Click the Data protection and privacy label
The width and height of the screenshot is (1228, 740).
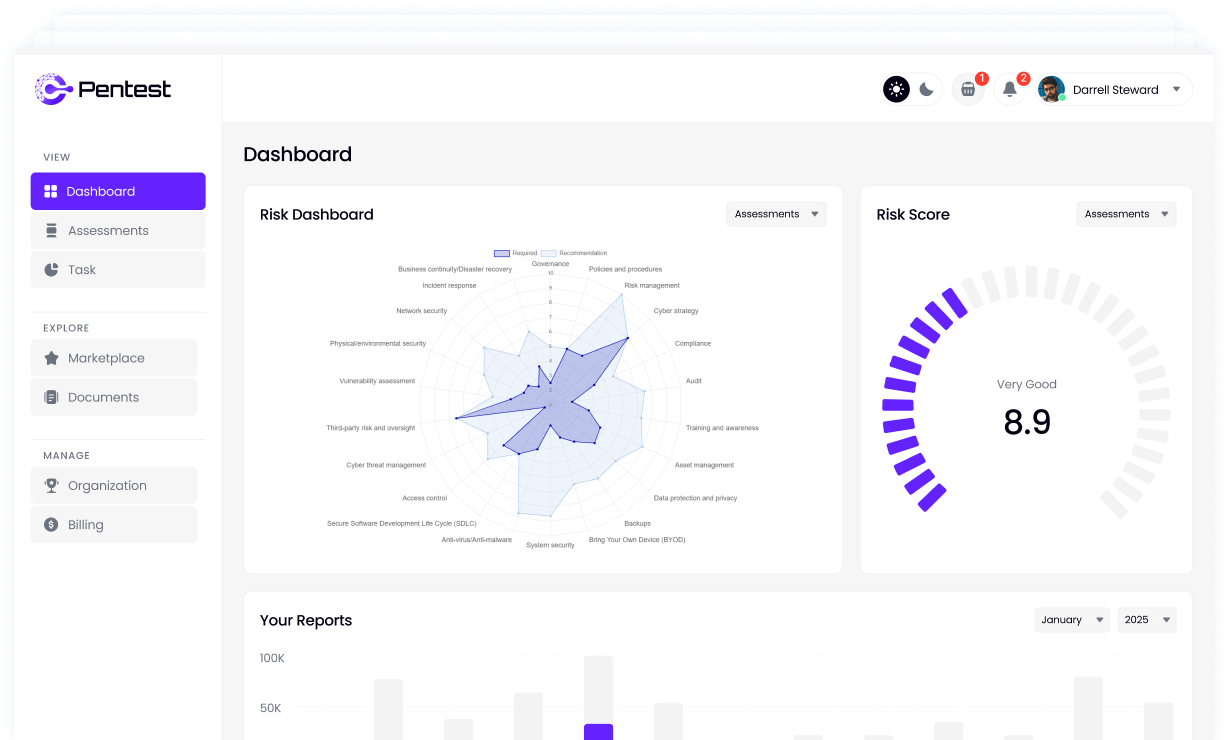pyautogui.click(x=695, y=498)
